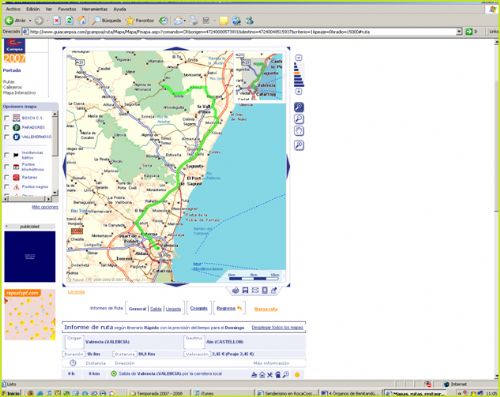Open the Herramientas menu
Viewport: 500px width, 397px height.
[95, 9]
